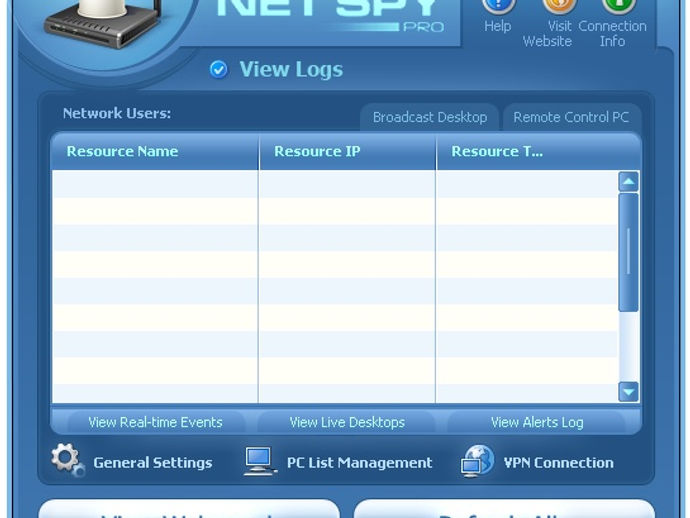Click the Visit Website icon
This screenshot has height=518, width=690.
(559, 6)
